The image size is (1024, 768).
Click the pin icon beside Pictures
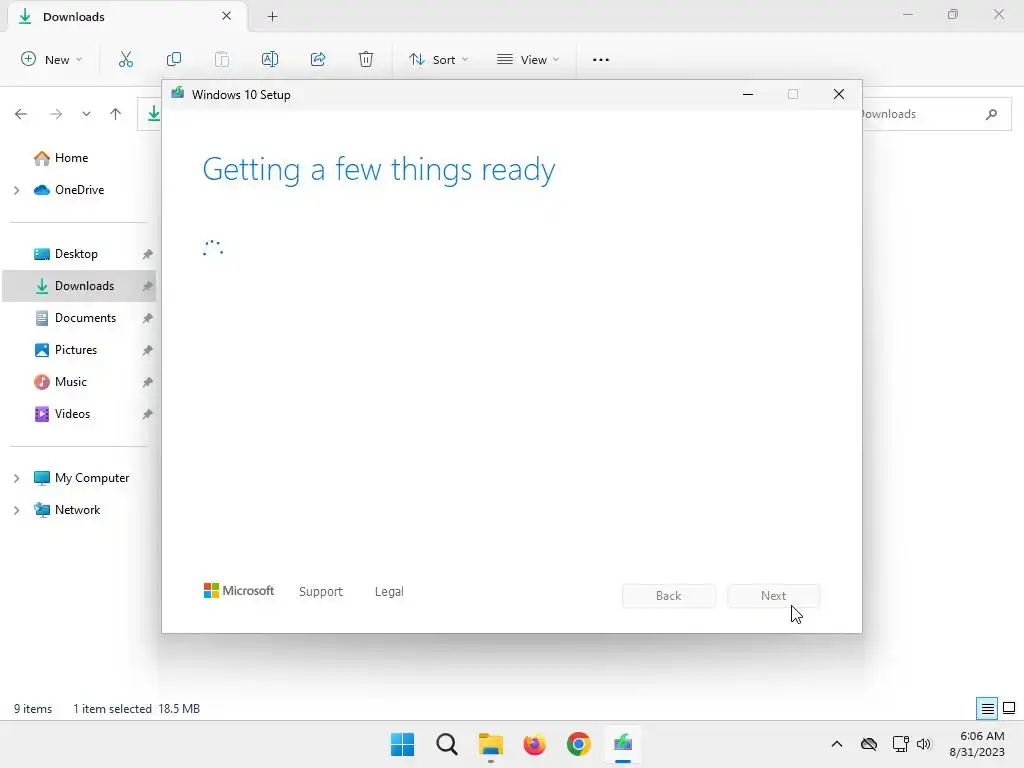point(148,350)
